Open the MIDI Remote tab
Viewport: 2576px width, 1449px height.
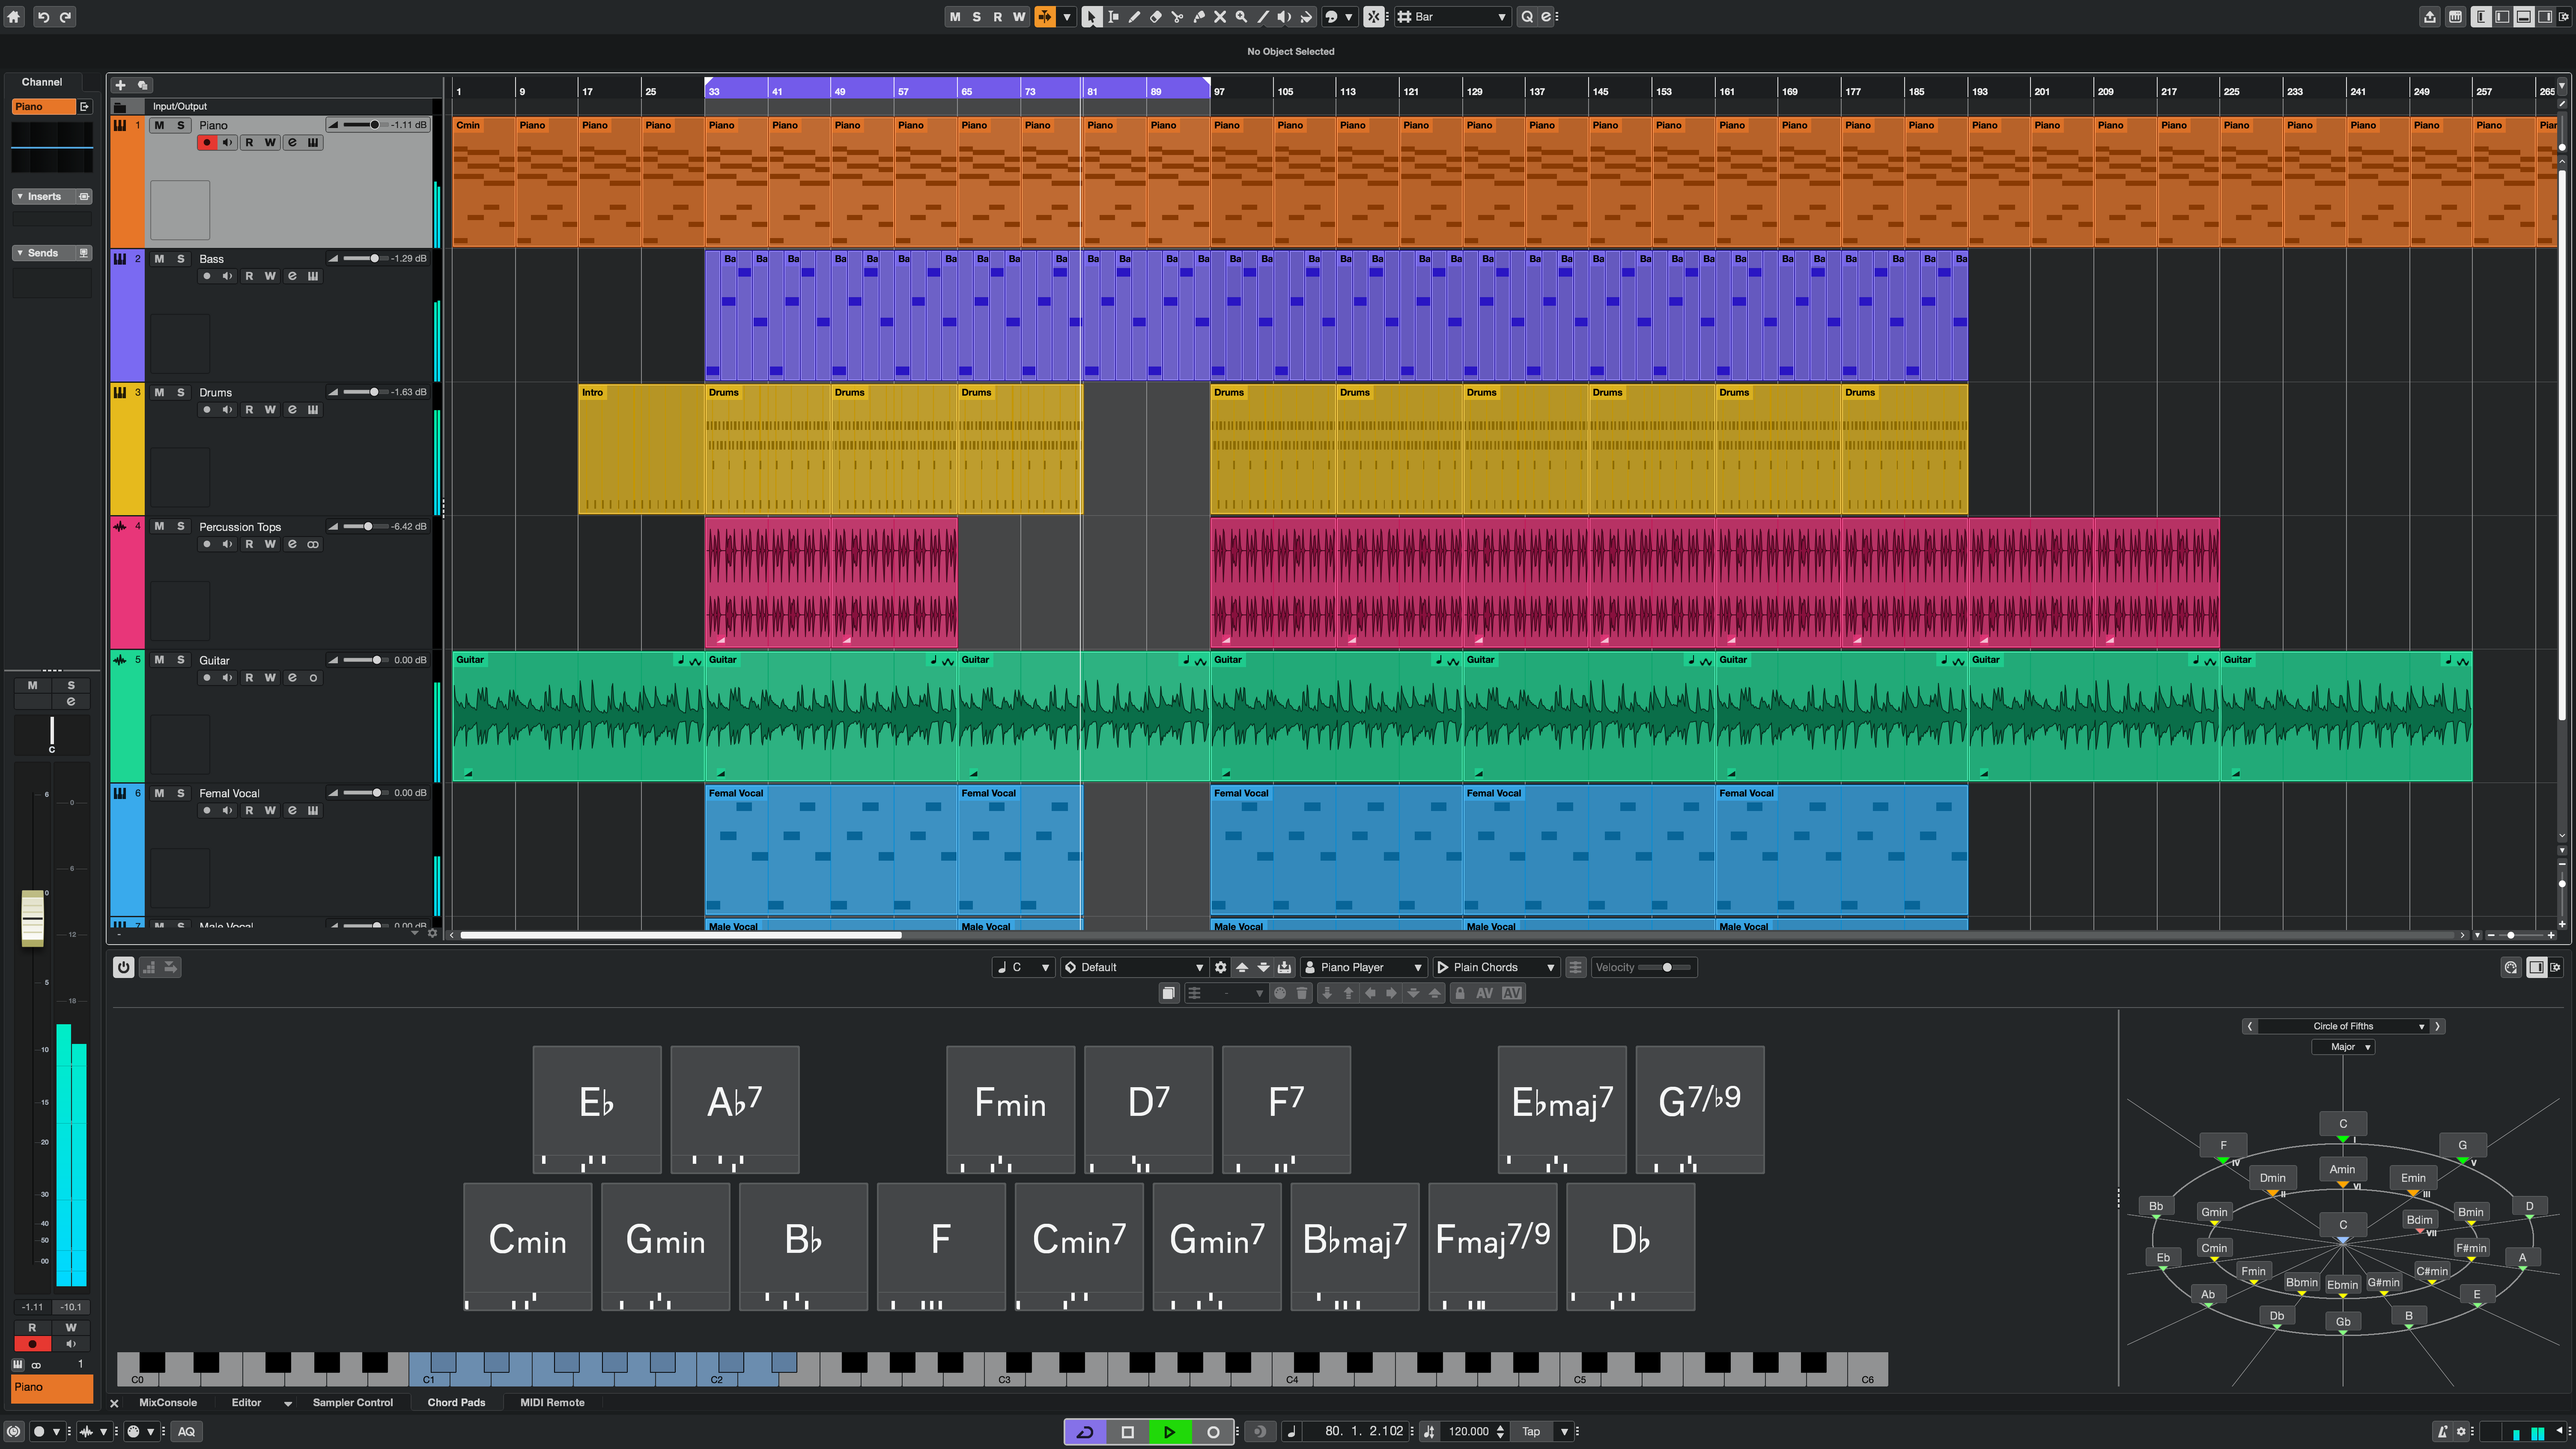pos(552,1402)
